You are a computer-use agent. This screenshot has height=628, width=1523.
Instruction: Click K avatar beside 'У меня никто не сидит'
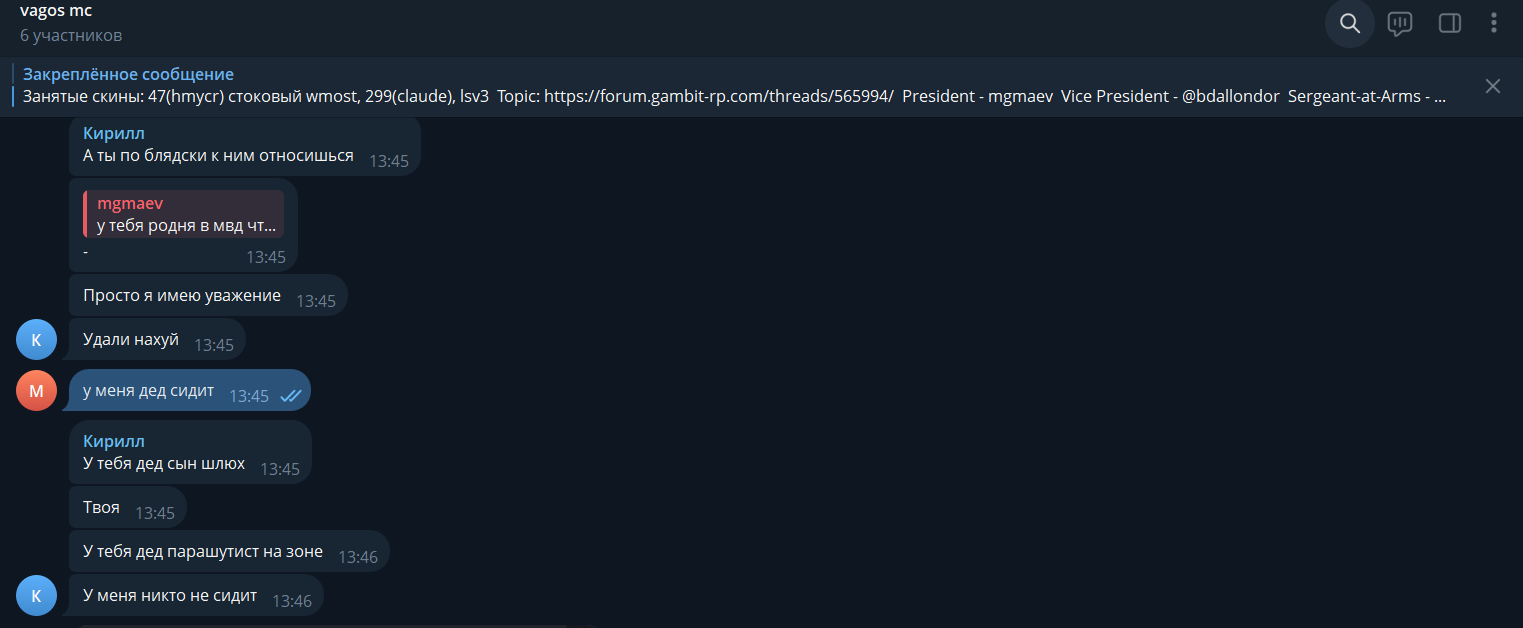[36, 596]
